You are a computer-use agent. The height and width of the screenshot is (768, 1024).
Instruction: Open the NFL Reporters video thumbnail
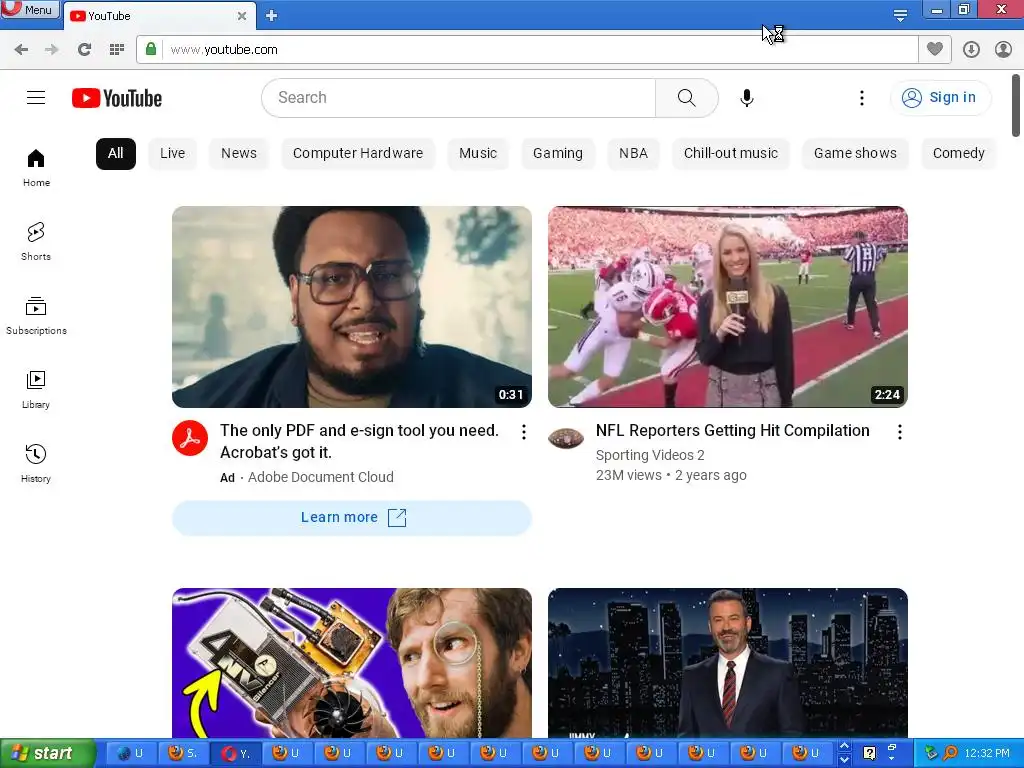tap(728, 307)
